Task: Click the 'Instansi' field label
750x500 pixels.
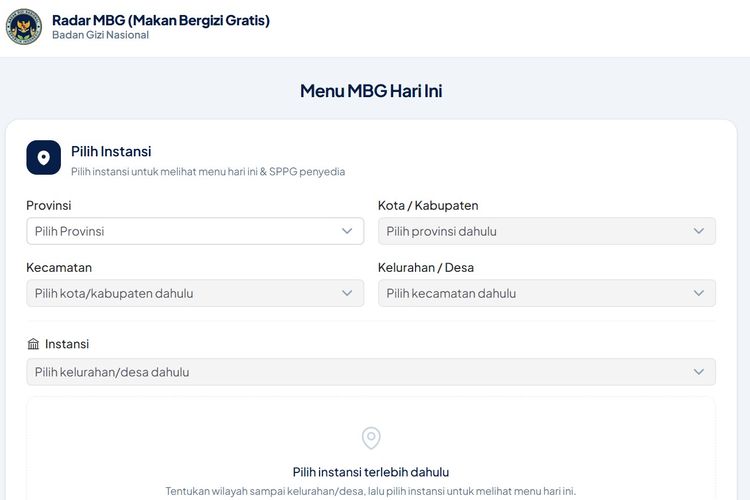Action: [67, 344]
